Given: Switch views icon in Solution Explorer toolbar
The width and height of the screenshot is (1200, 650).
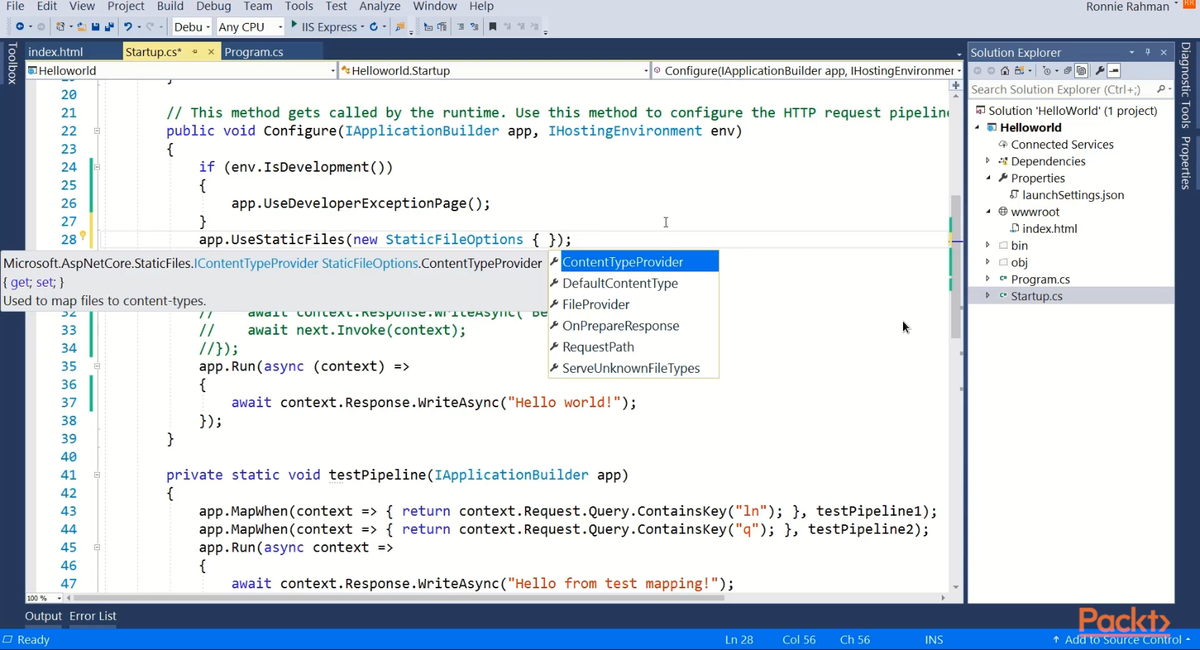Looking at the screenshot, I should (x=1019, y=70).
